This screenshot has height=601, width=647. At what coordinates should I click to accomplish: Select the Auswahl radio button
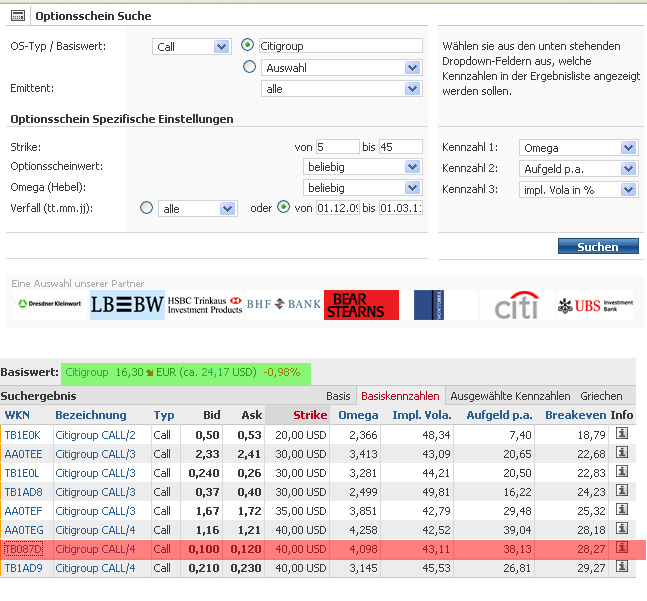coord(250,67)
